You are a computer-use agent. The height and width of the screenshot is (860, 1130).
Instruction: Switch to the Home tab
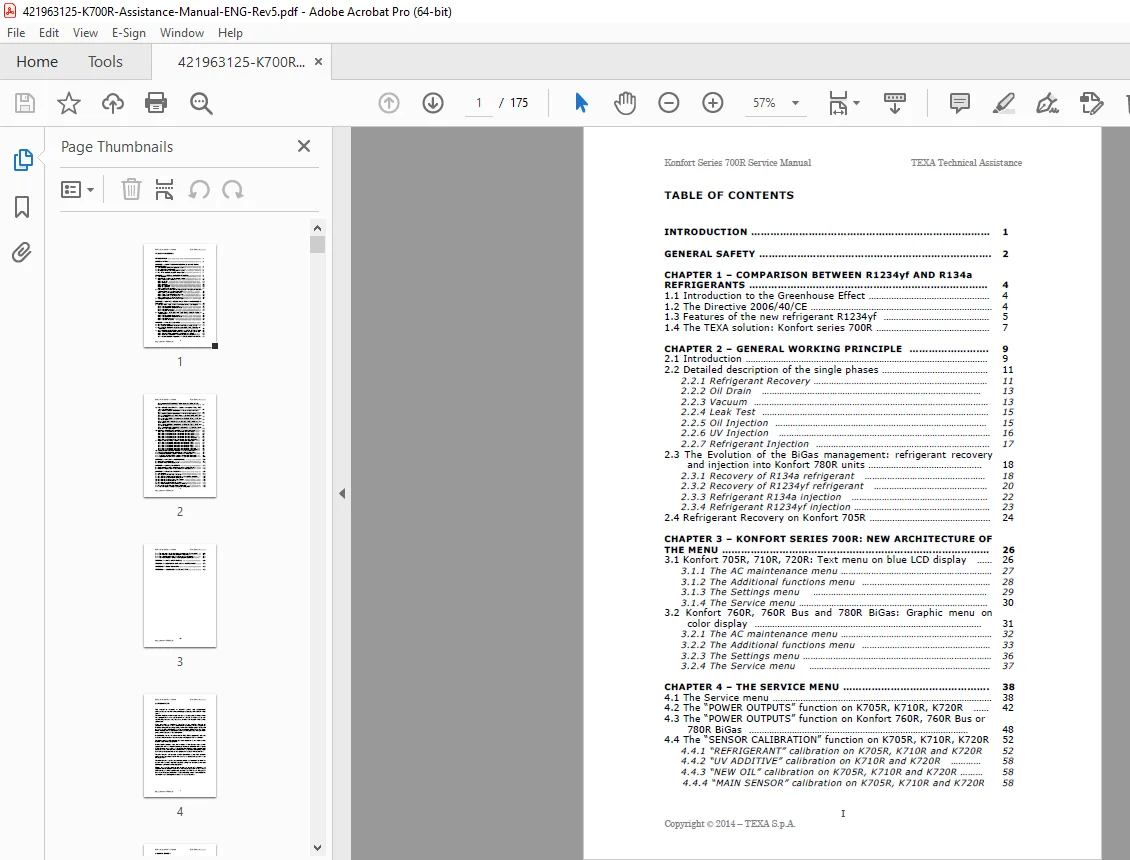pos(37,62)
